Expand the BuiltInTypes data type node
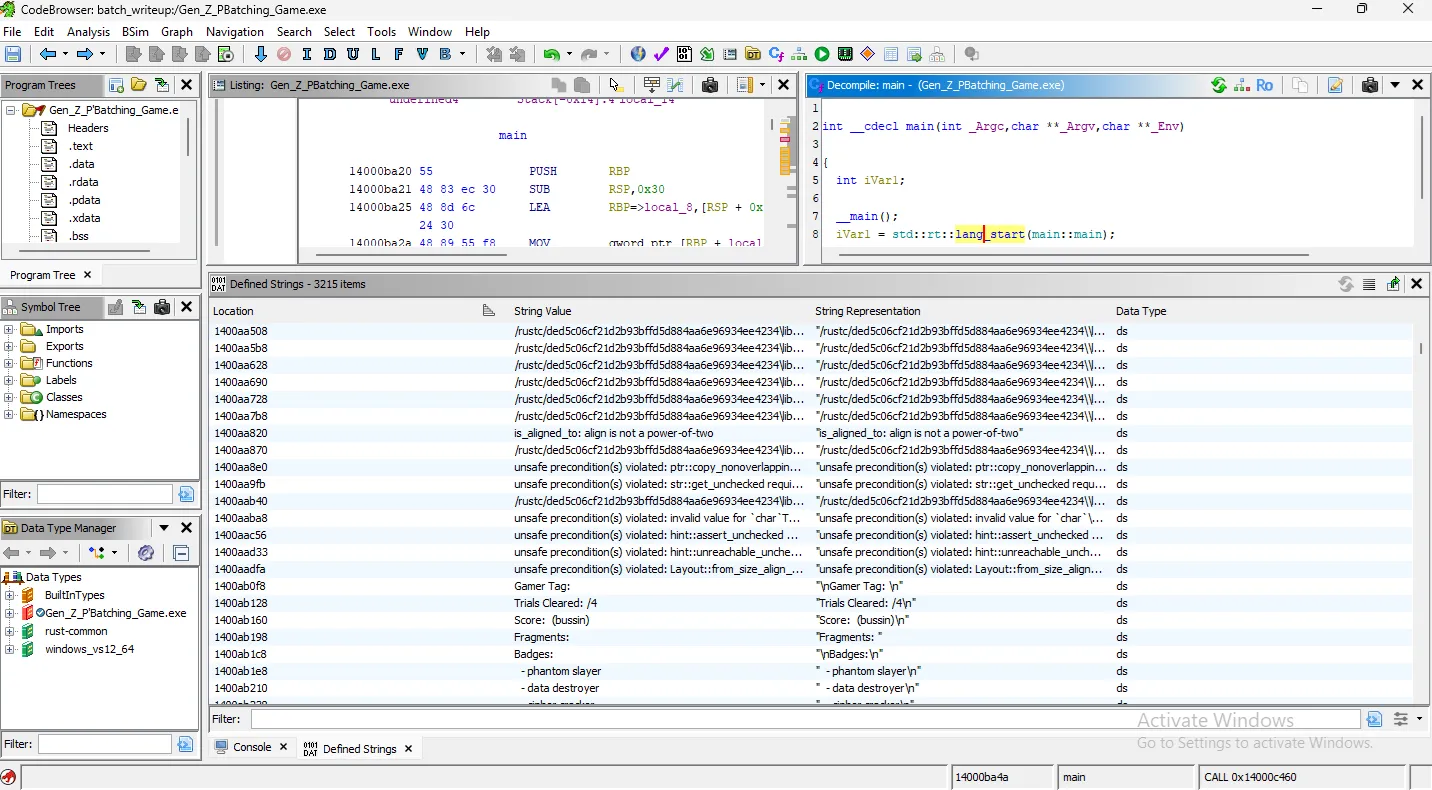This screenshot has height=790, width=1432. 10,595
